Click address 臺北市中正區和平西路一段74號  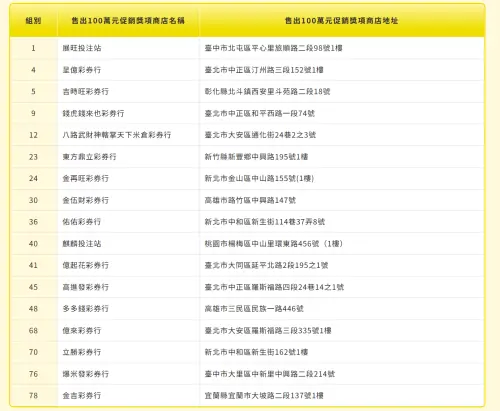coord(260,113)
